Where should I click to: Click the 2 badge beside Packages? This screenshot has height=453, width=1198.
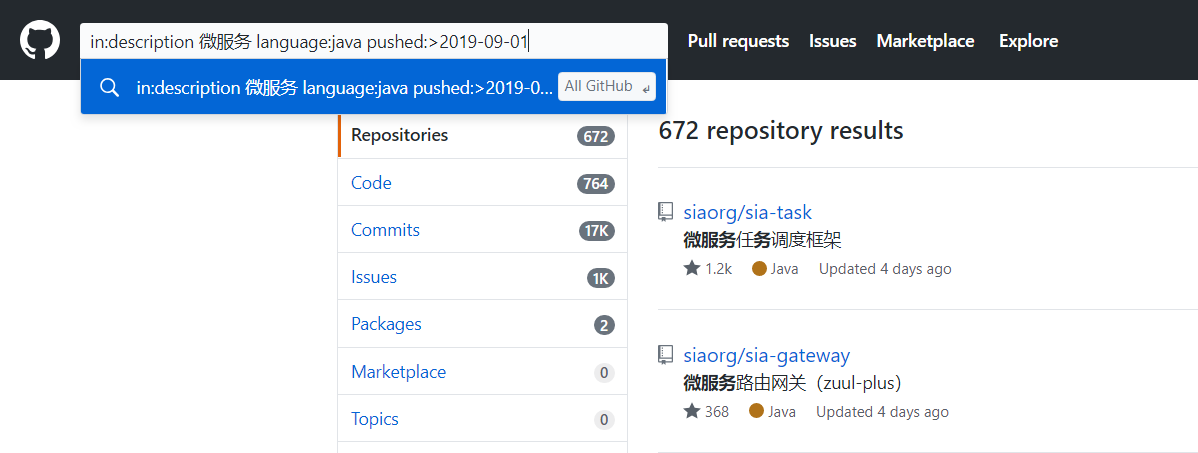[604, 325]
